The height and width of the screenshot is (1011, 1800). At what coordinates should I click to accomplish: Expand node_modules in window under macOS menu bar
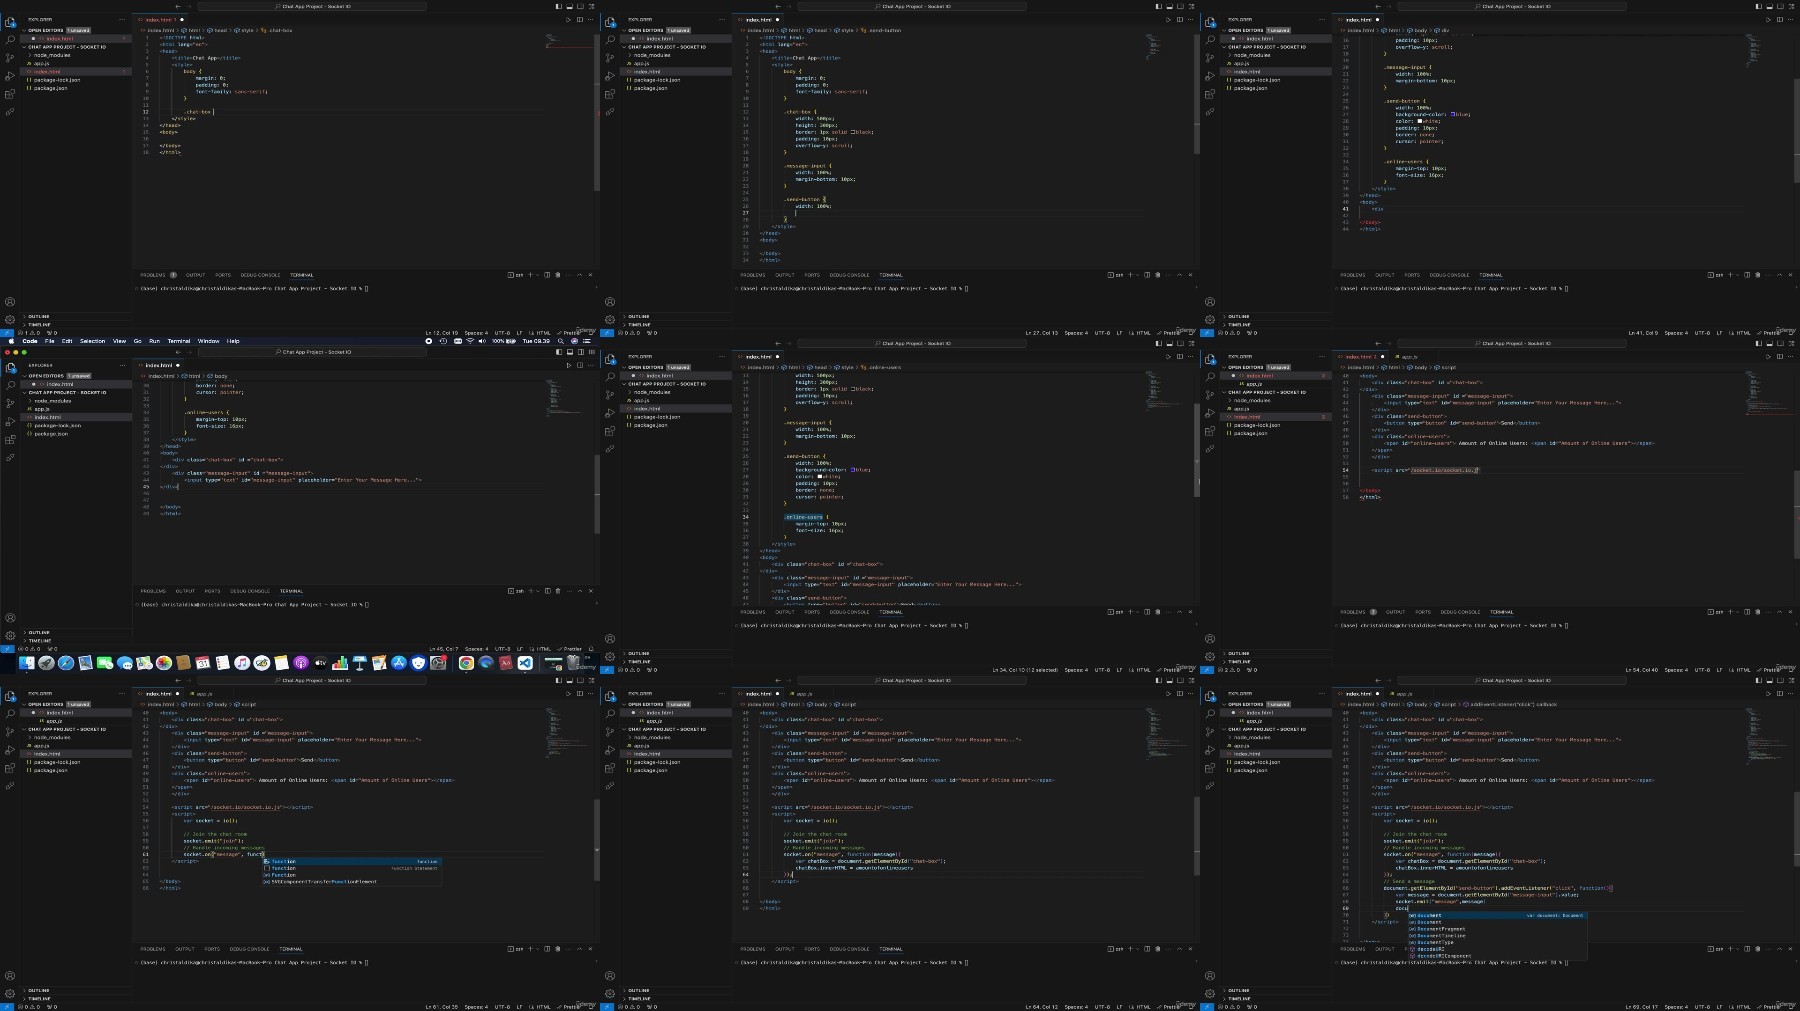click(77, 401)
